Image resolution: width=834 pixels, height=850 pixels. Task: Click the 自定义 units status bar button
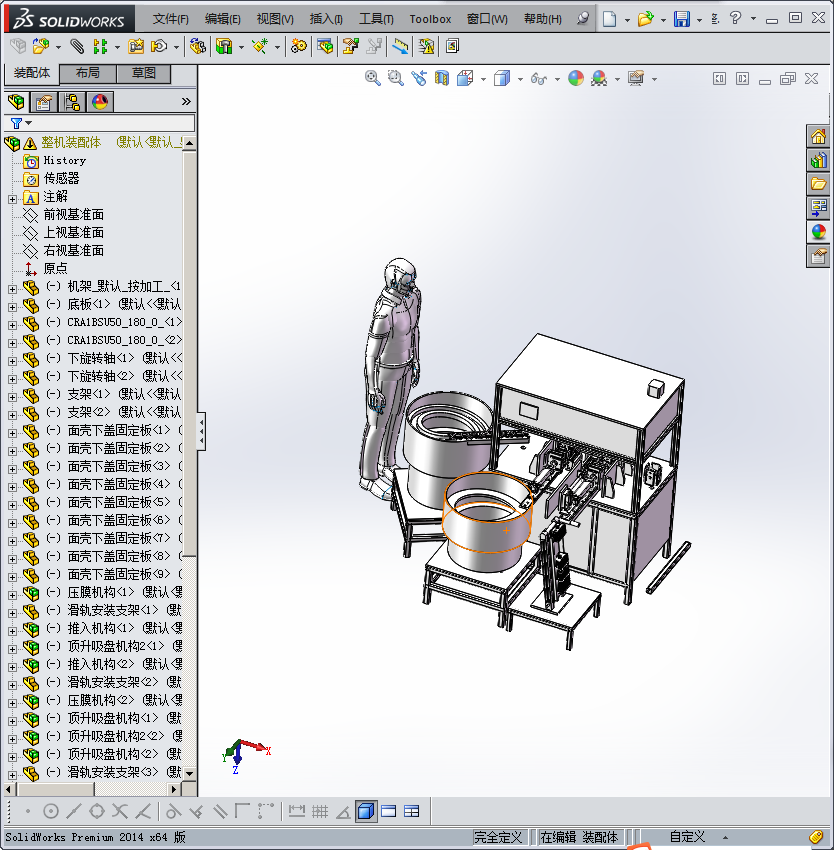pos(687,837)
